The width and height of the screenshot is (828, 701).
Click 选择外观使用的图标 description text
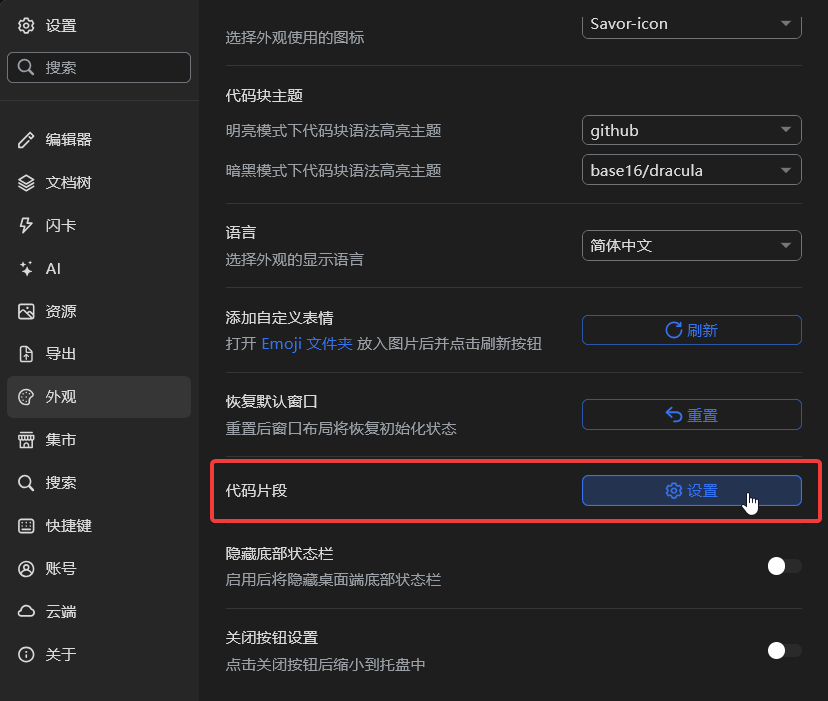tap(295, 38)
